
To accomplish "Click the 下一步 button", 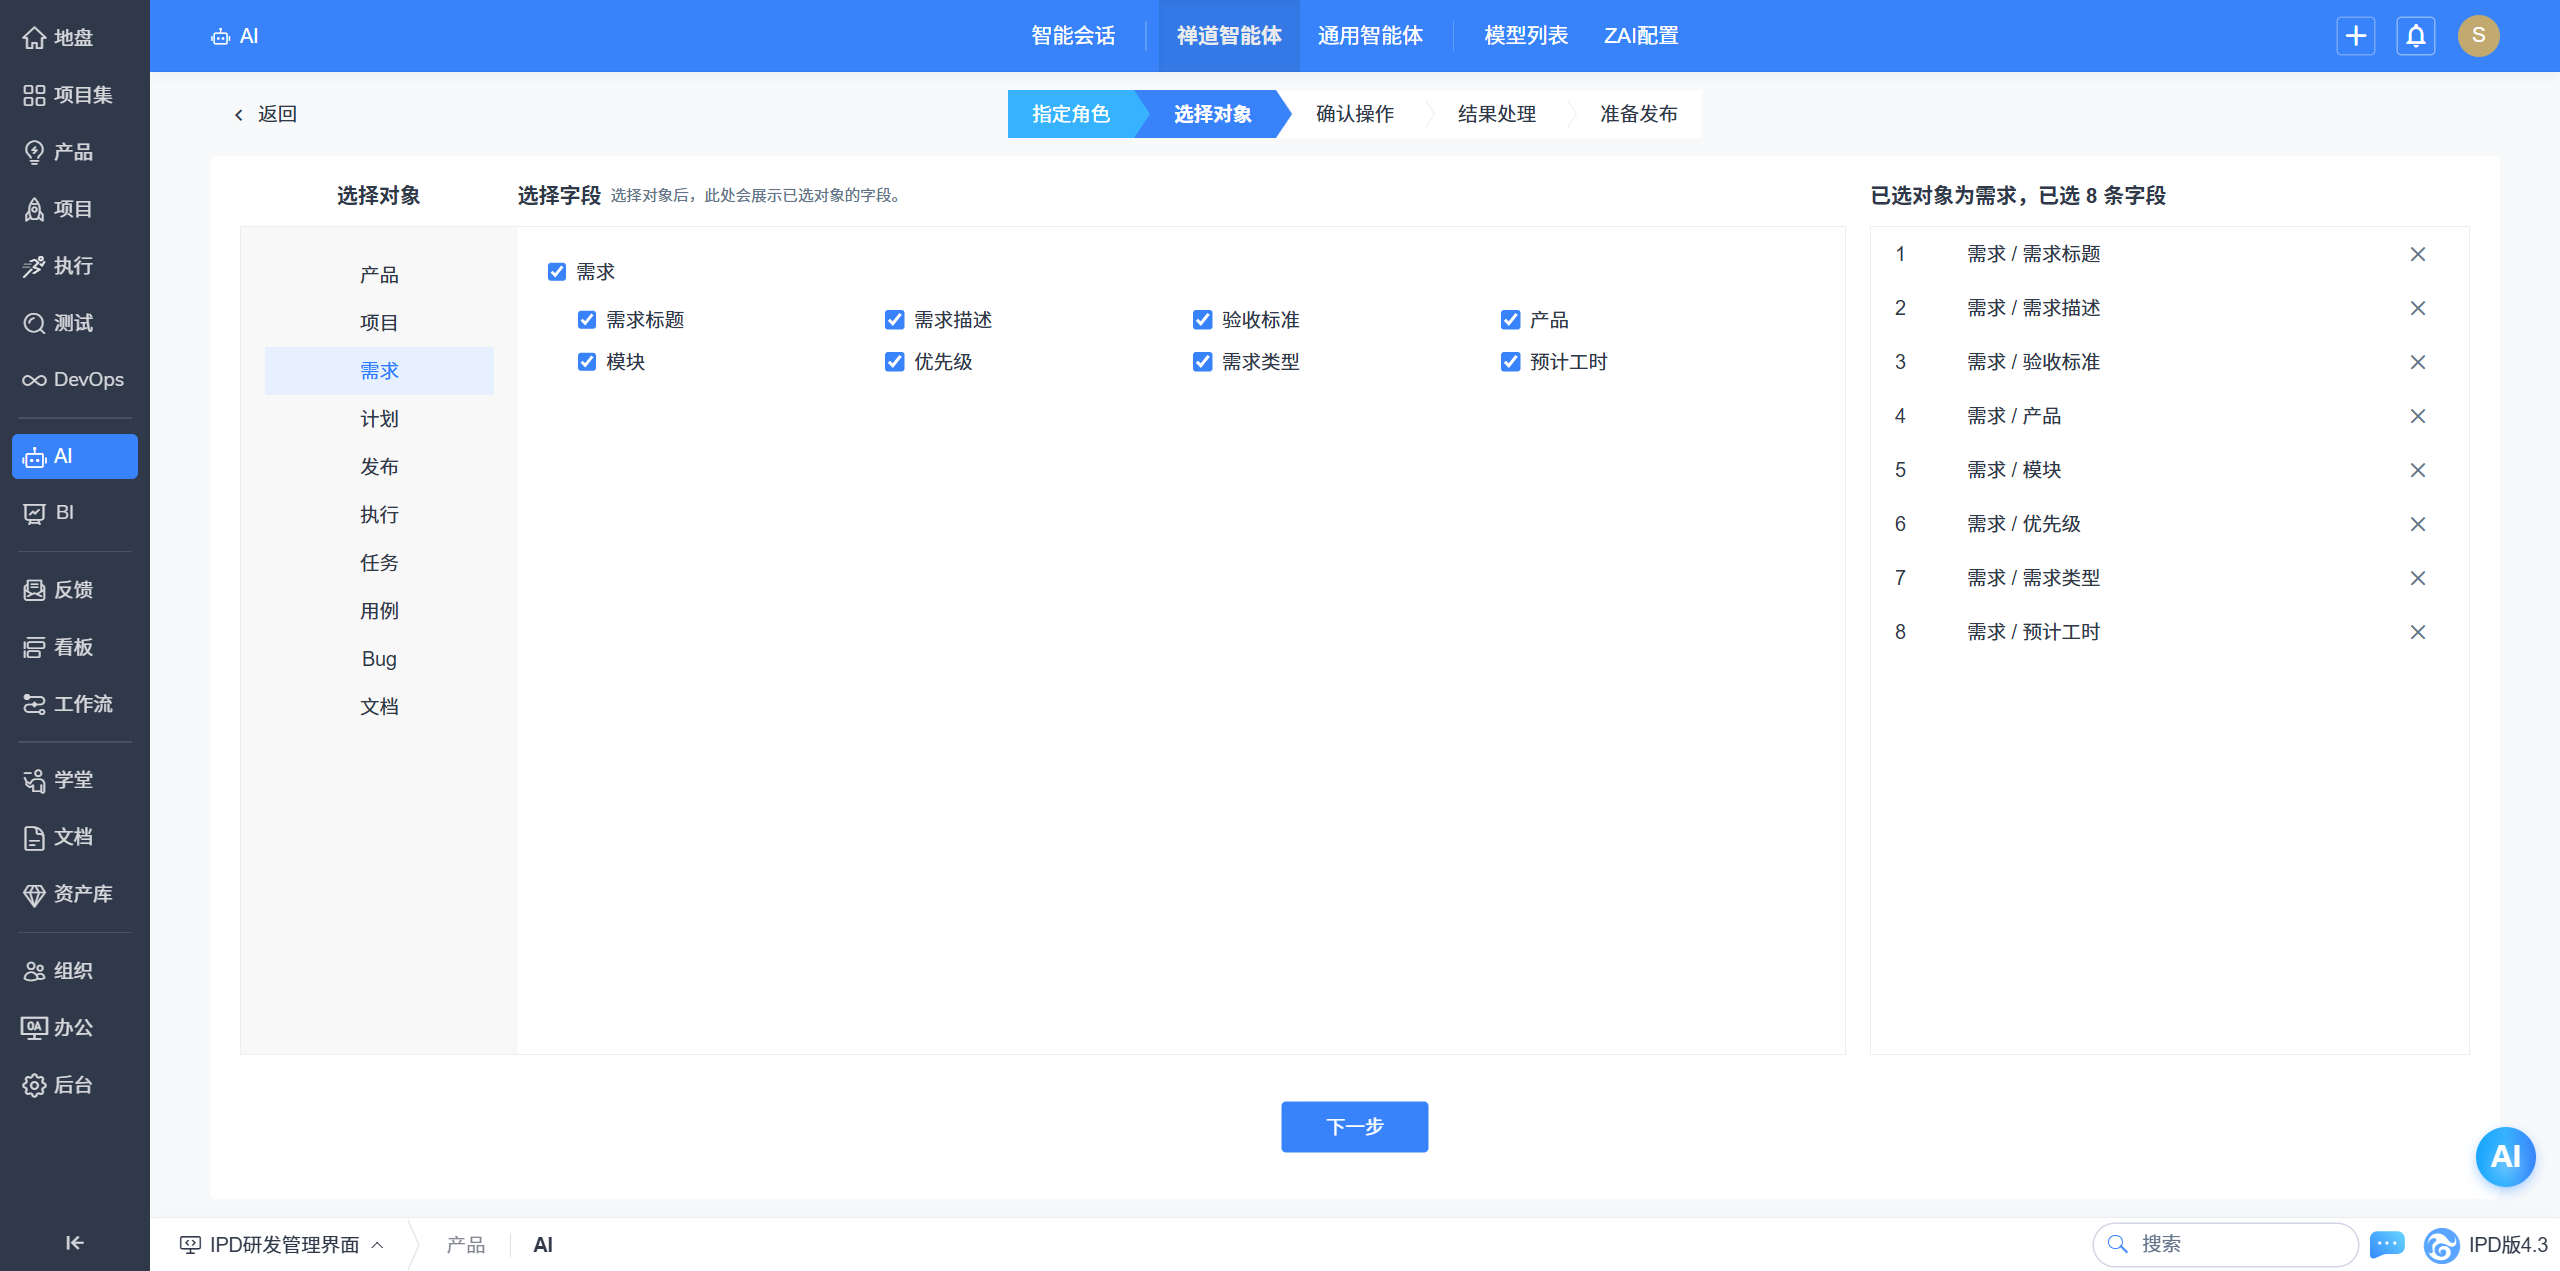I will tap(1354, 1126).
